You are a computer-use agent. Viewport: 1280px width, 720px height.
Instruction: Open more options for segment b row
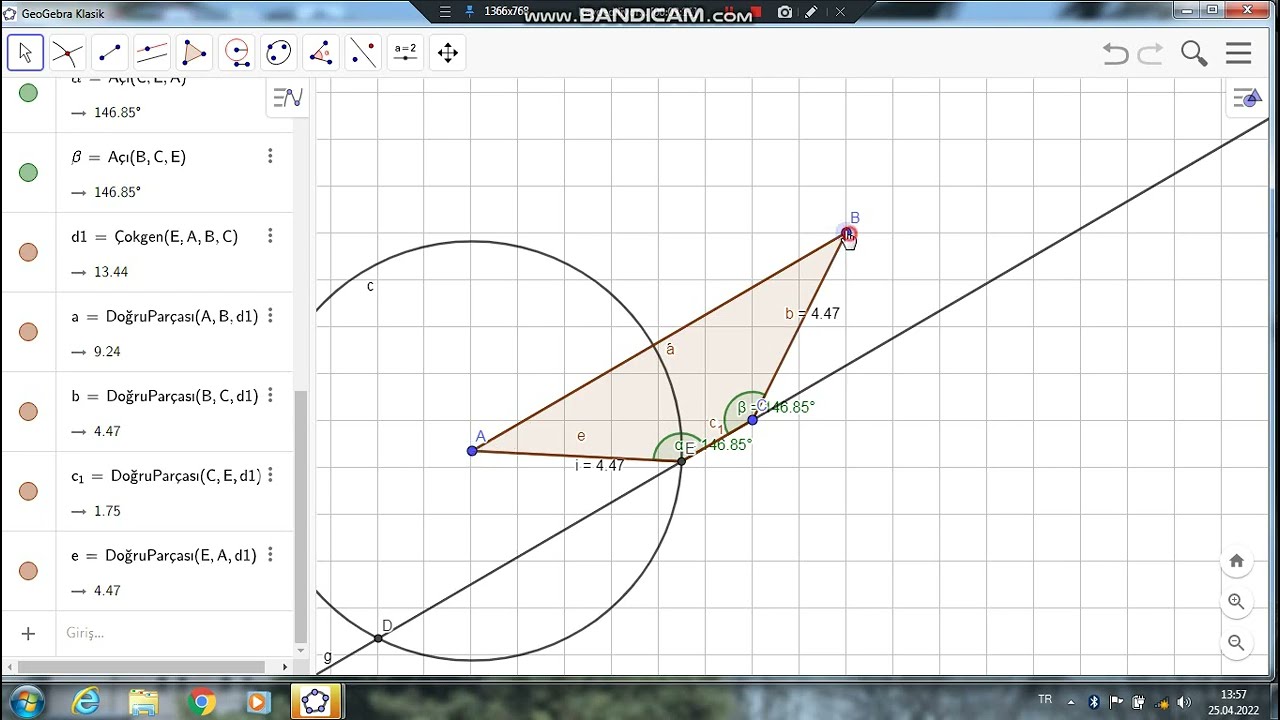point(270,395)
